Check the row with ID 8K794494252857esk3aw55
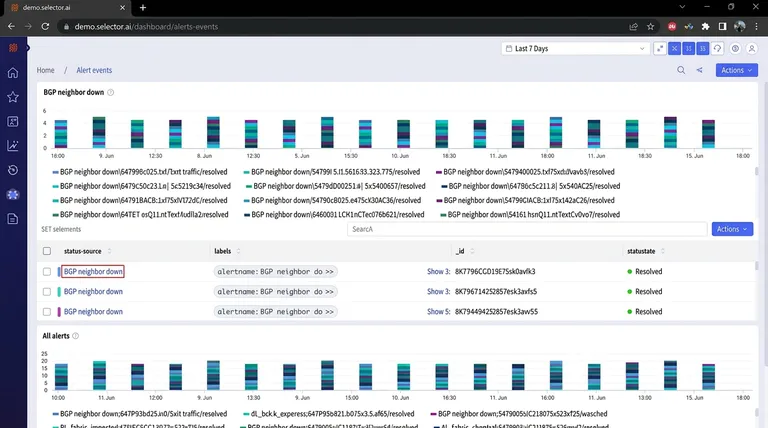768x428 pixels. point(47,311)
